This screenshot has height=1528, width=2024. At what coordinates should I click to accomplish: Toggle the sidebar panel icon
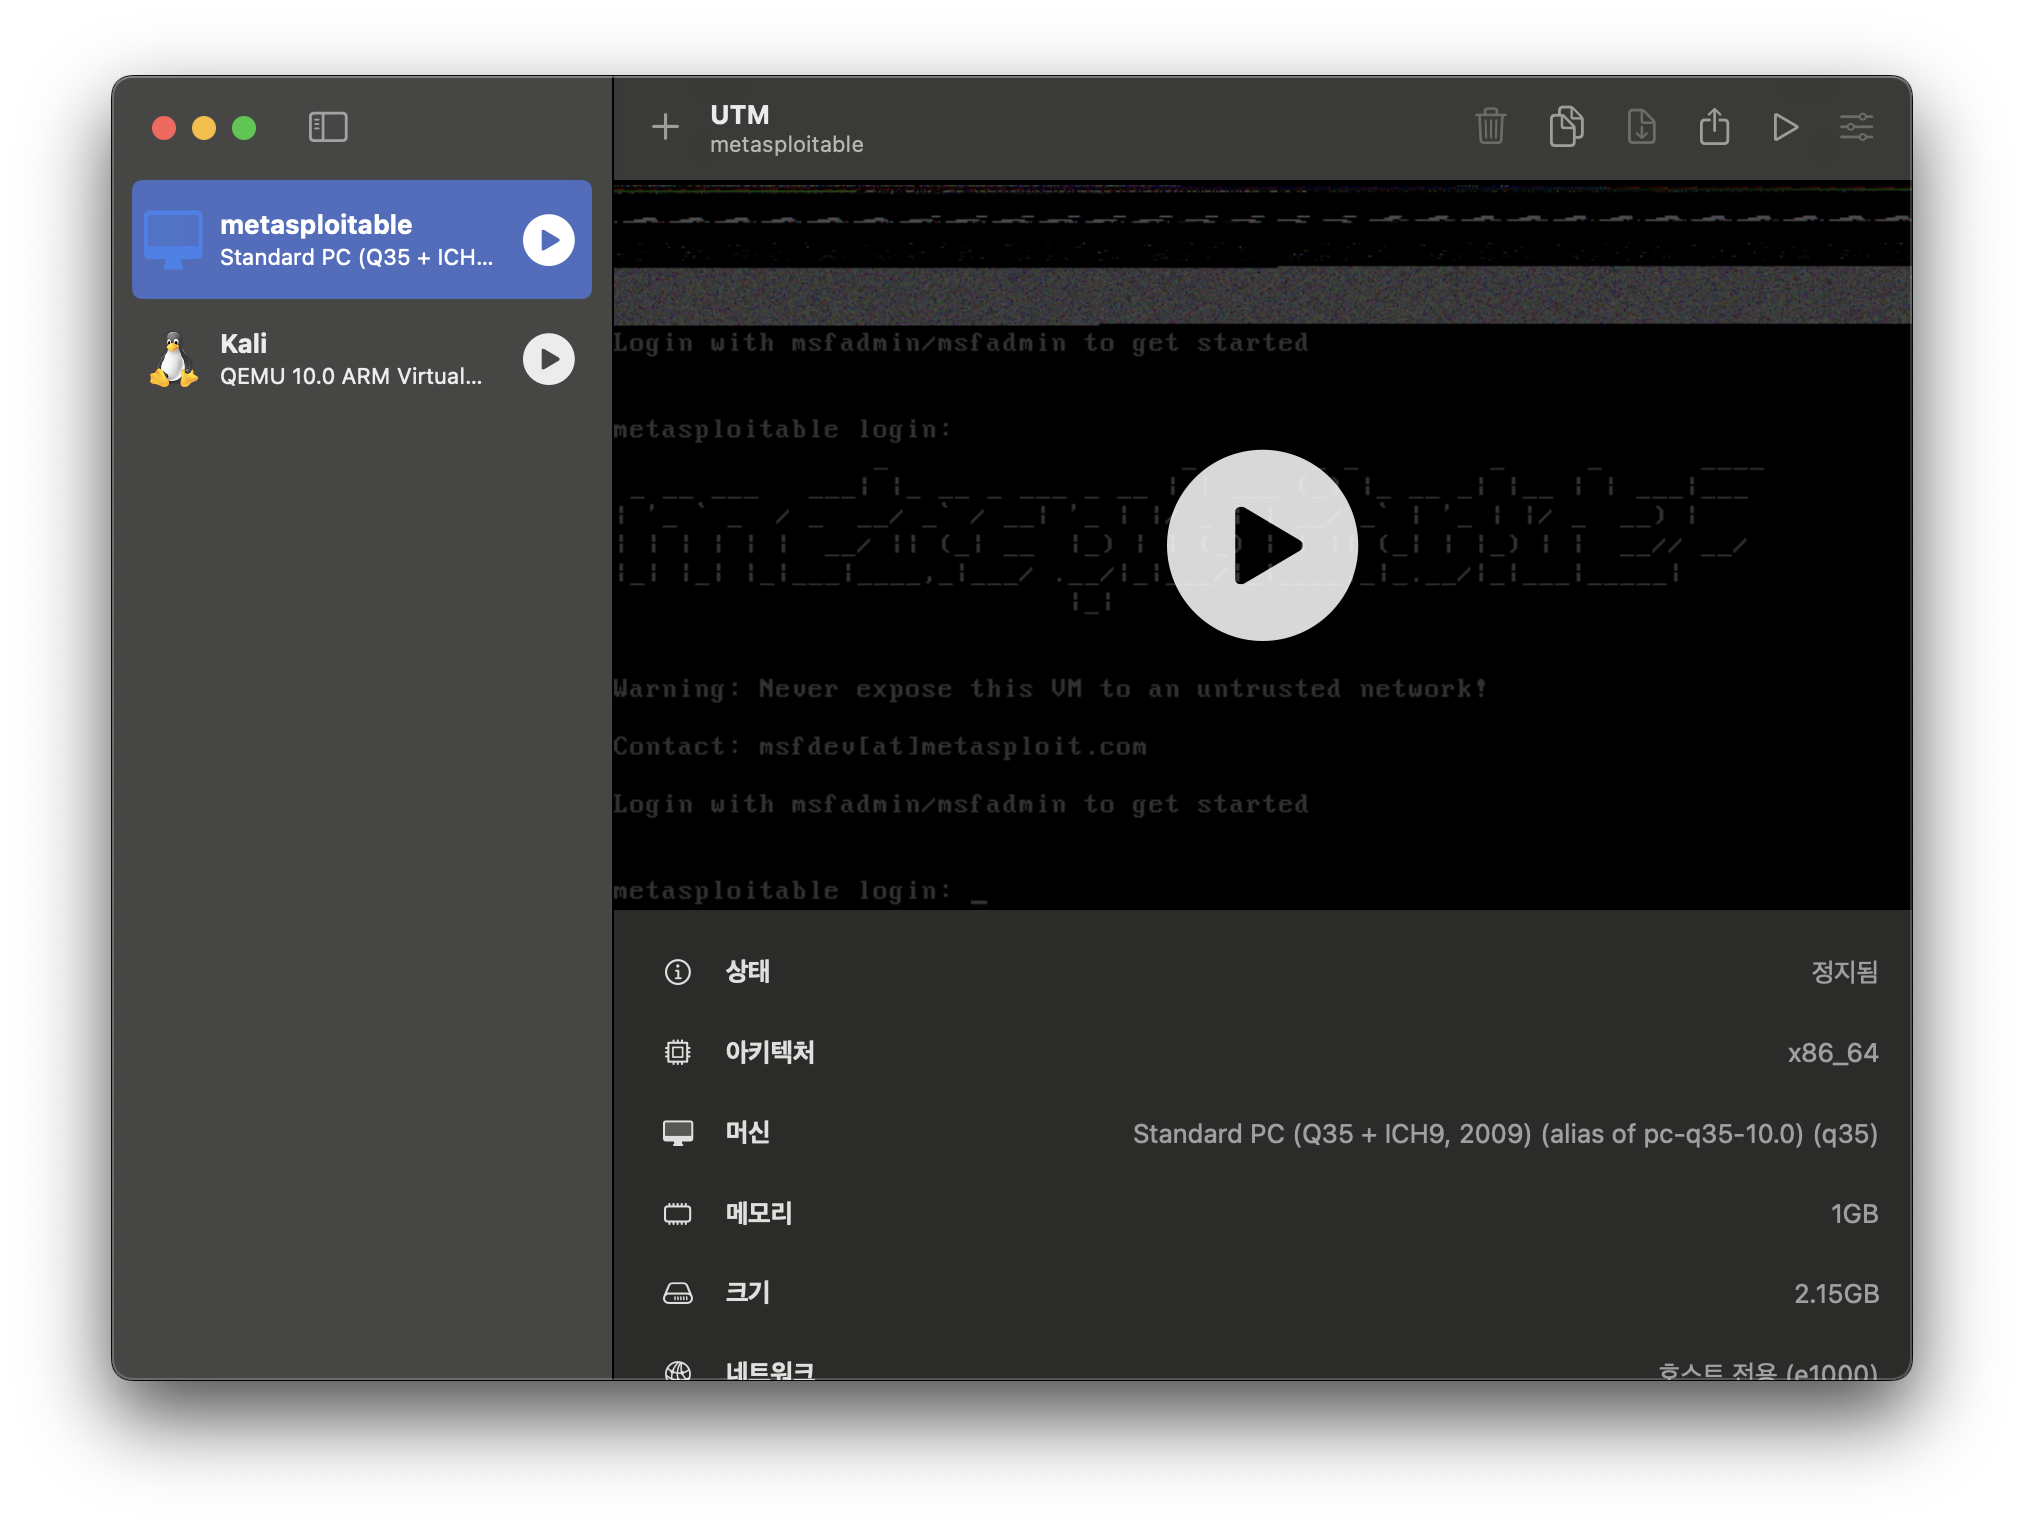click(x=328, y=127)
